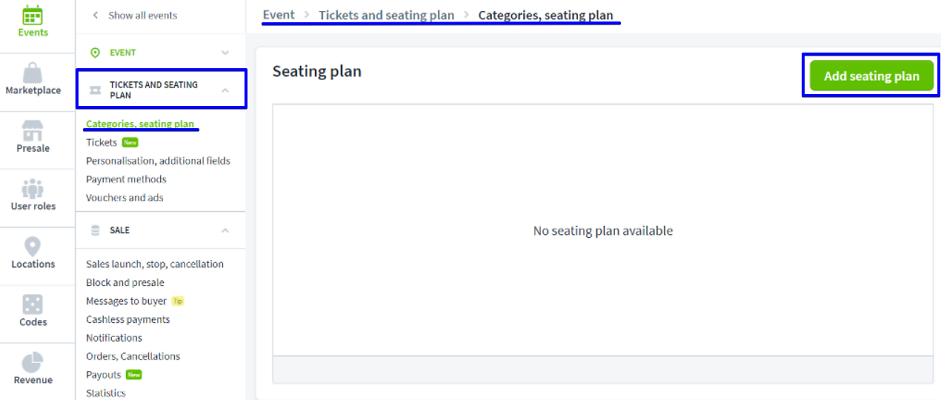The height and width of the screenshot is (400, 944).
Task: Collapse the SALE section chevron
Action: pyautogui.click(x=225, y=230)
